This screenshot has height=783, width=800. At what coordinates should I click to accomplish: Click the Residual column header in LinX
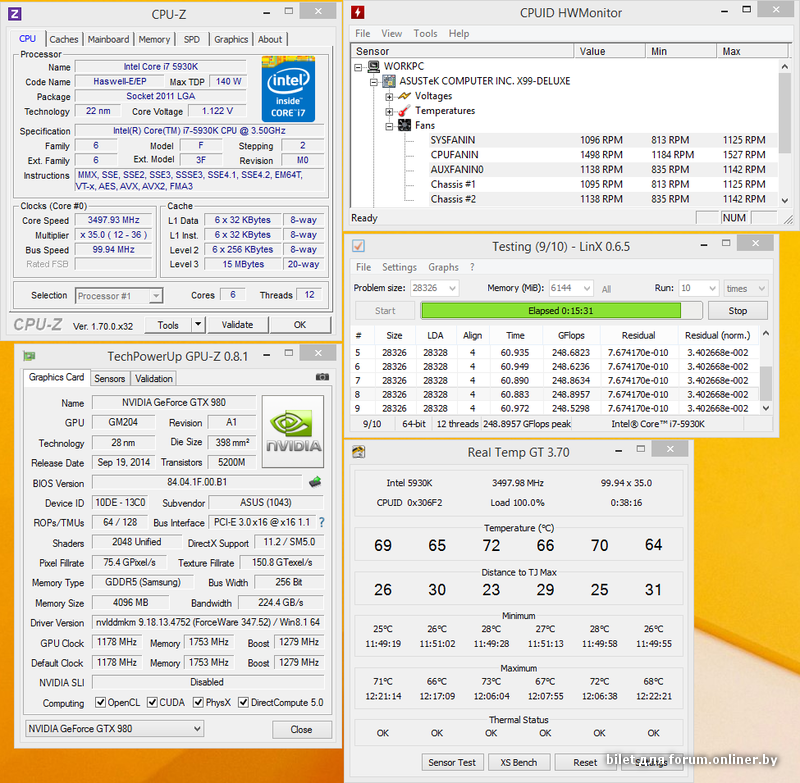click(x=638, y=335)
